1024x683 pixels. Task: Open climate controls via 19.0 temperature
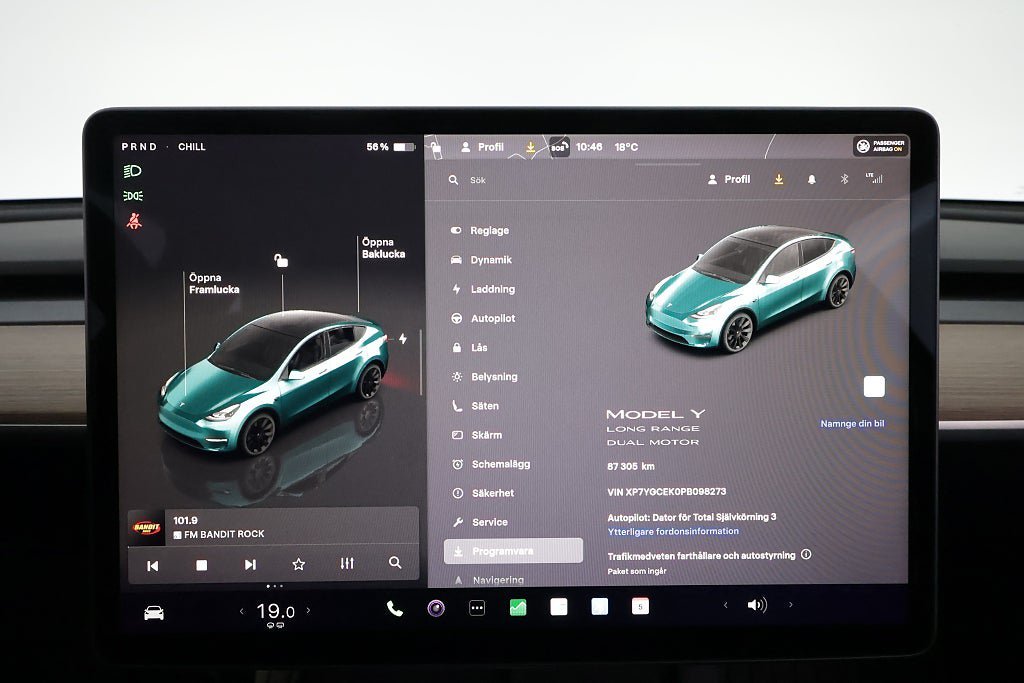coord(275,612)
